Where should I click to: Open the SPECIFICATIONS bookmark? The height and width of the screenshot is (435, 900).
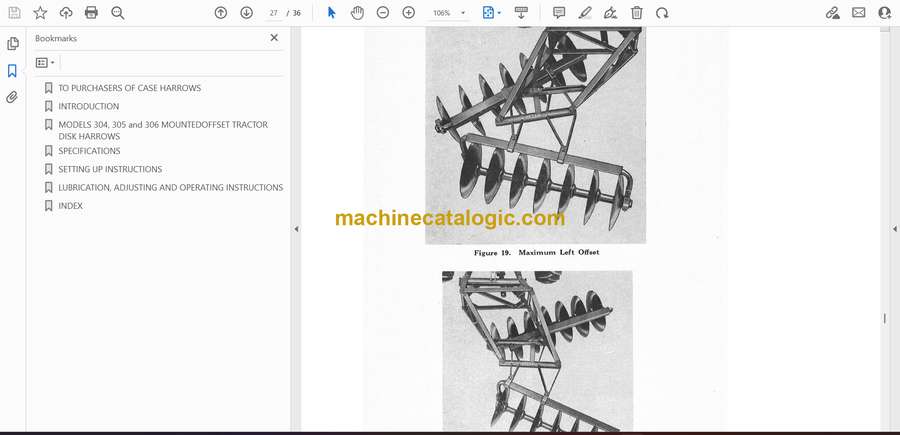pos(89,151)
